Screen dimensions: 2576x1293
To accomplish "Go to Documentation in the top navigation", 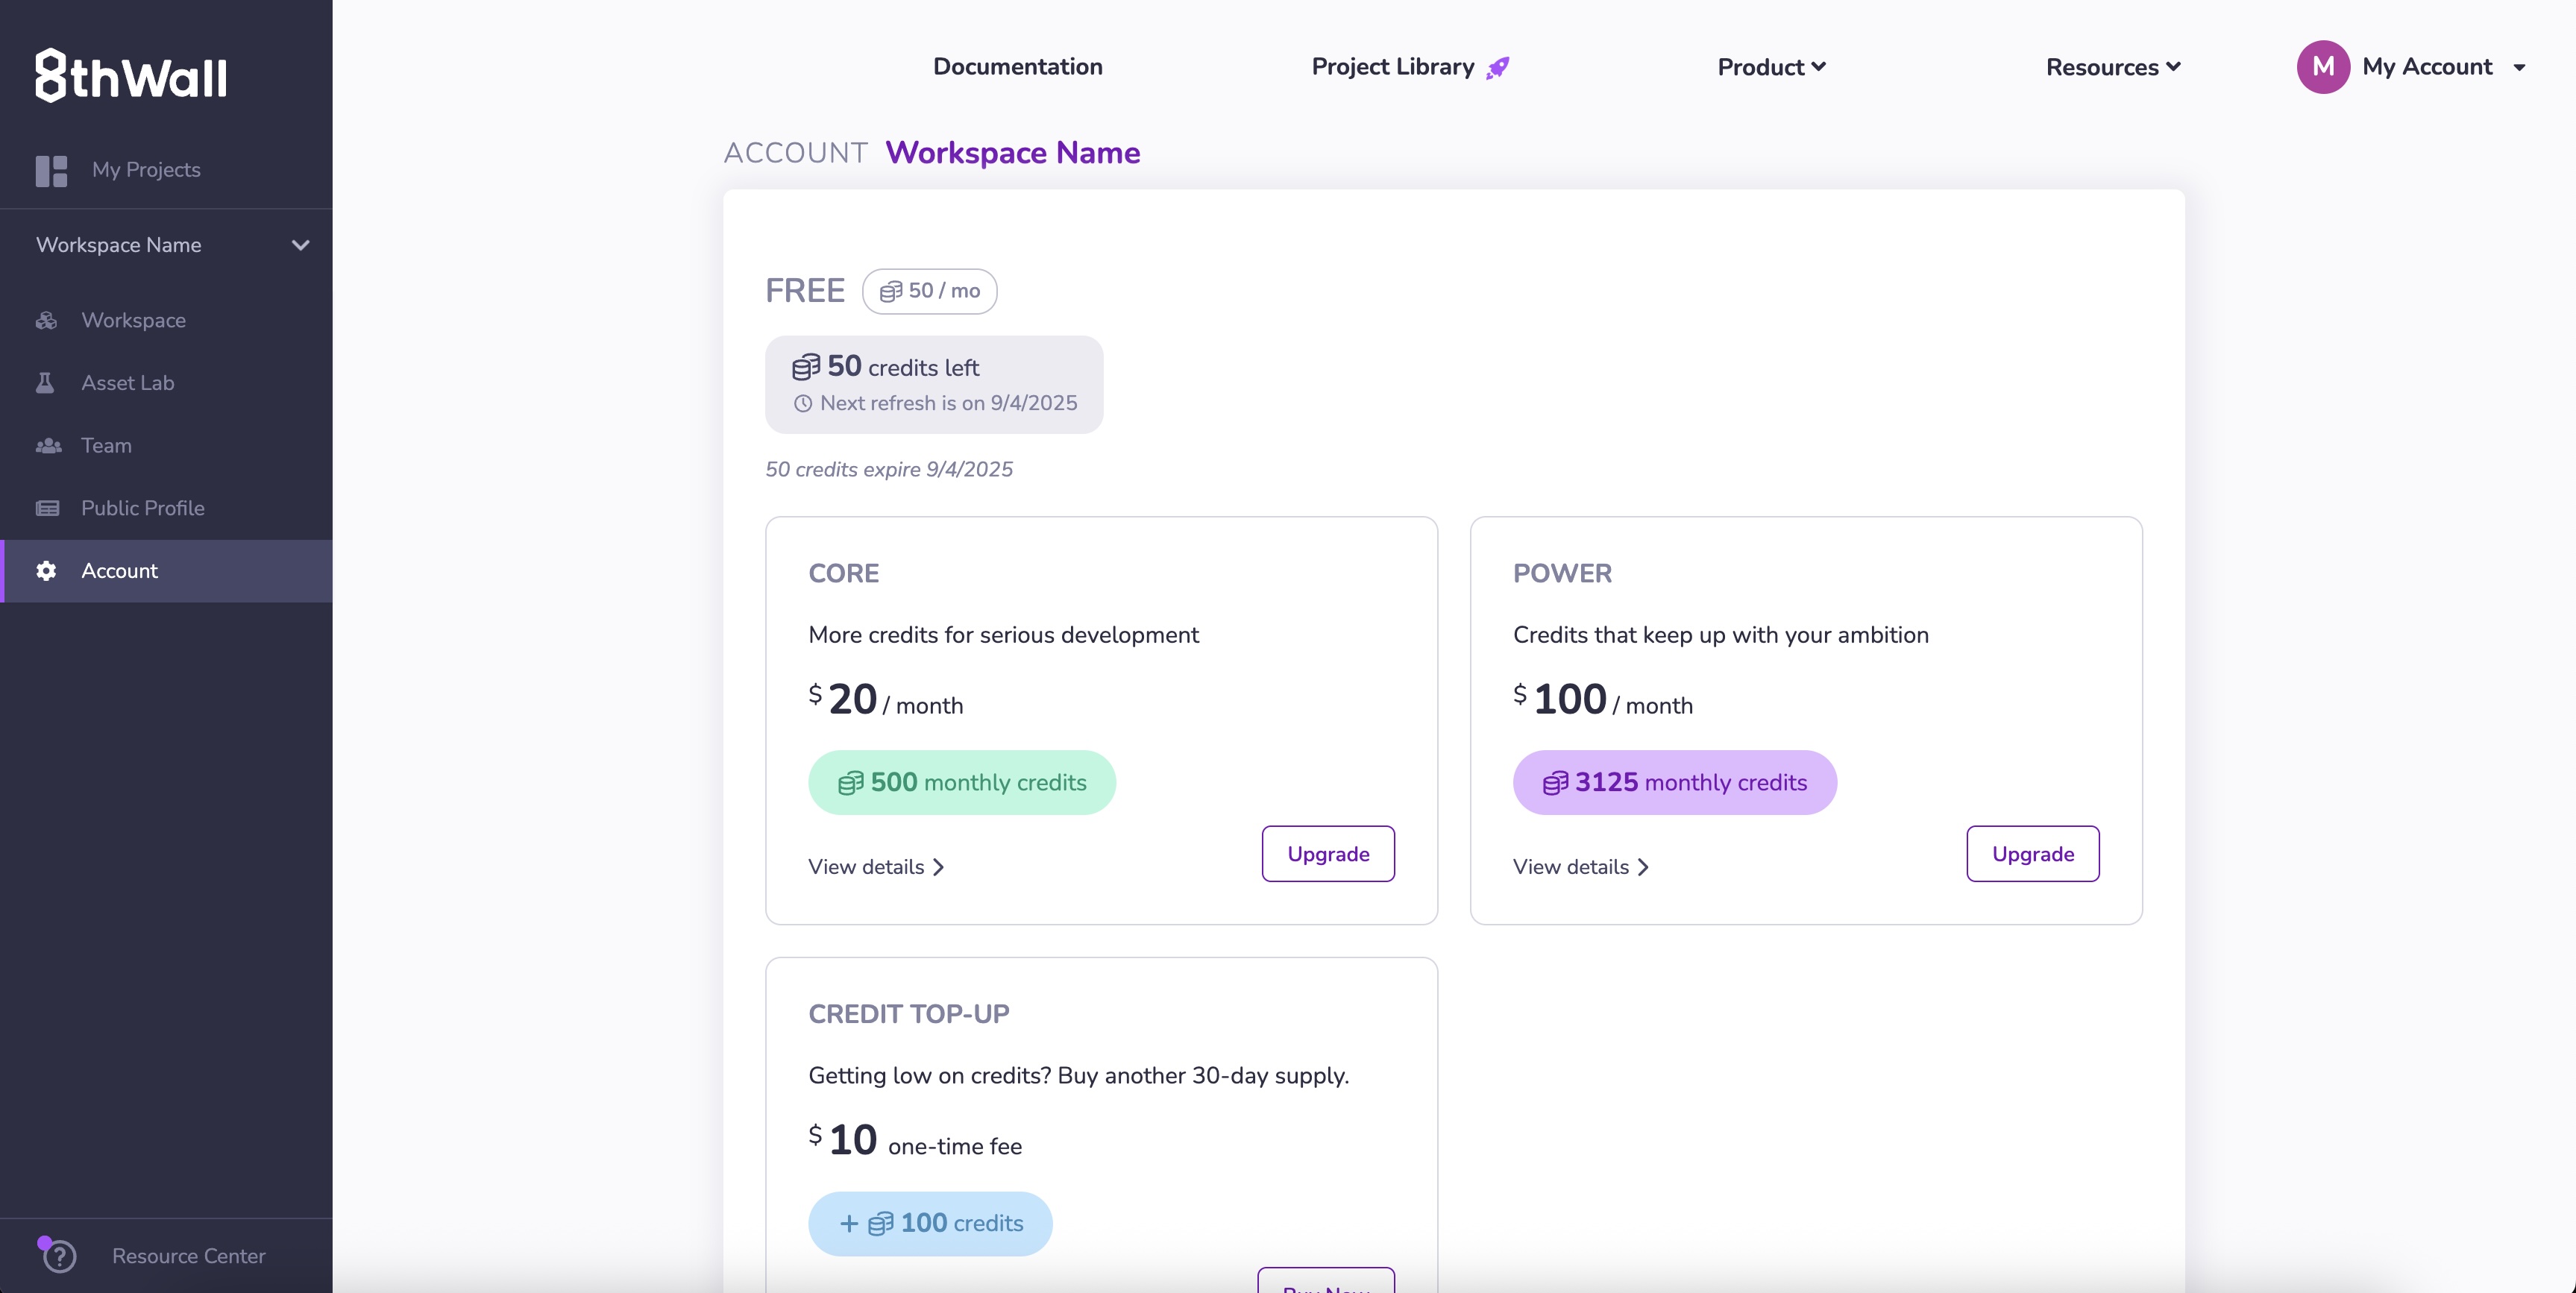I will point(1017,66).
